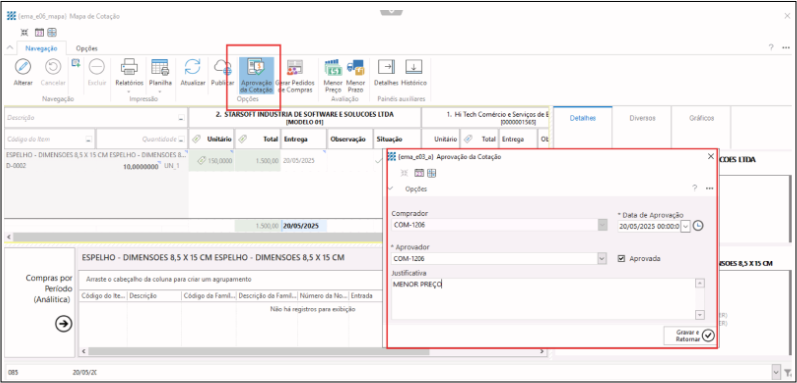Click the grid icon in the main quick toolbar
797x383 pixels.
52,33
